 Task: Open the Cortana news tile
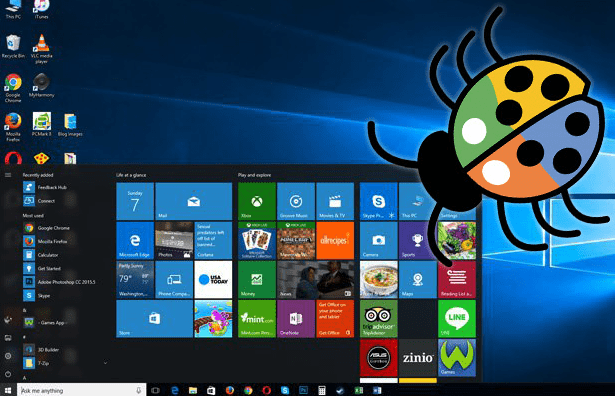click(213, 240)
